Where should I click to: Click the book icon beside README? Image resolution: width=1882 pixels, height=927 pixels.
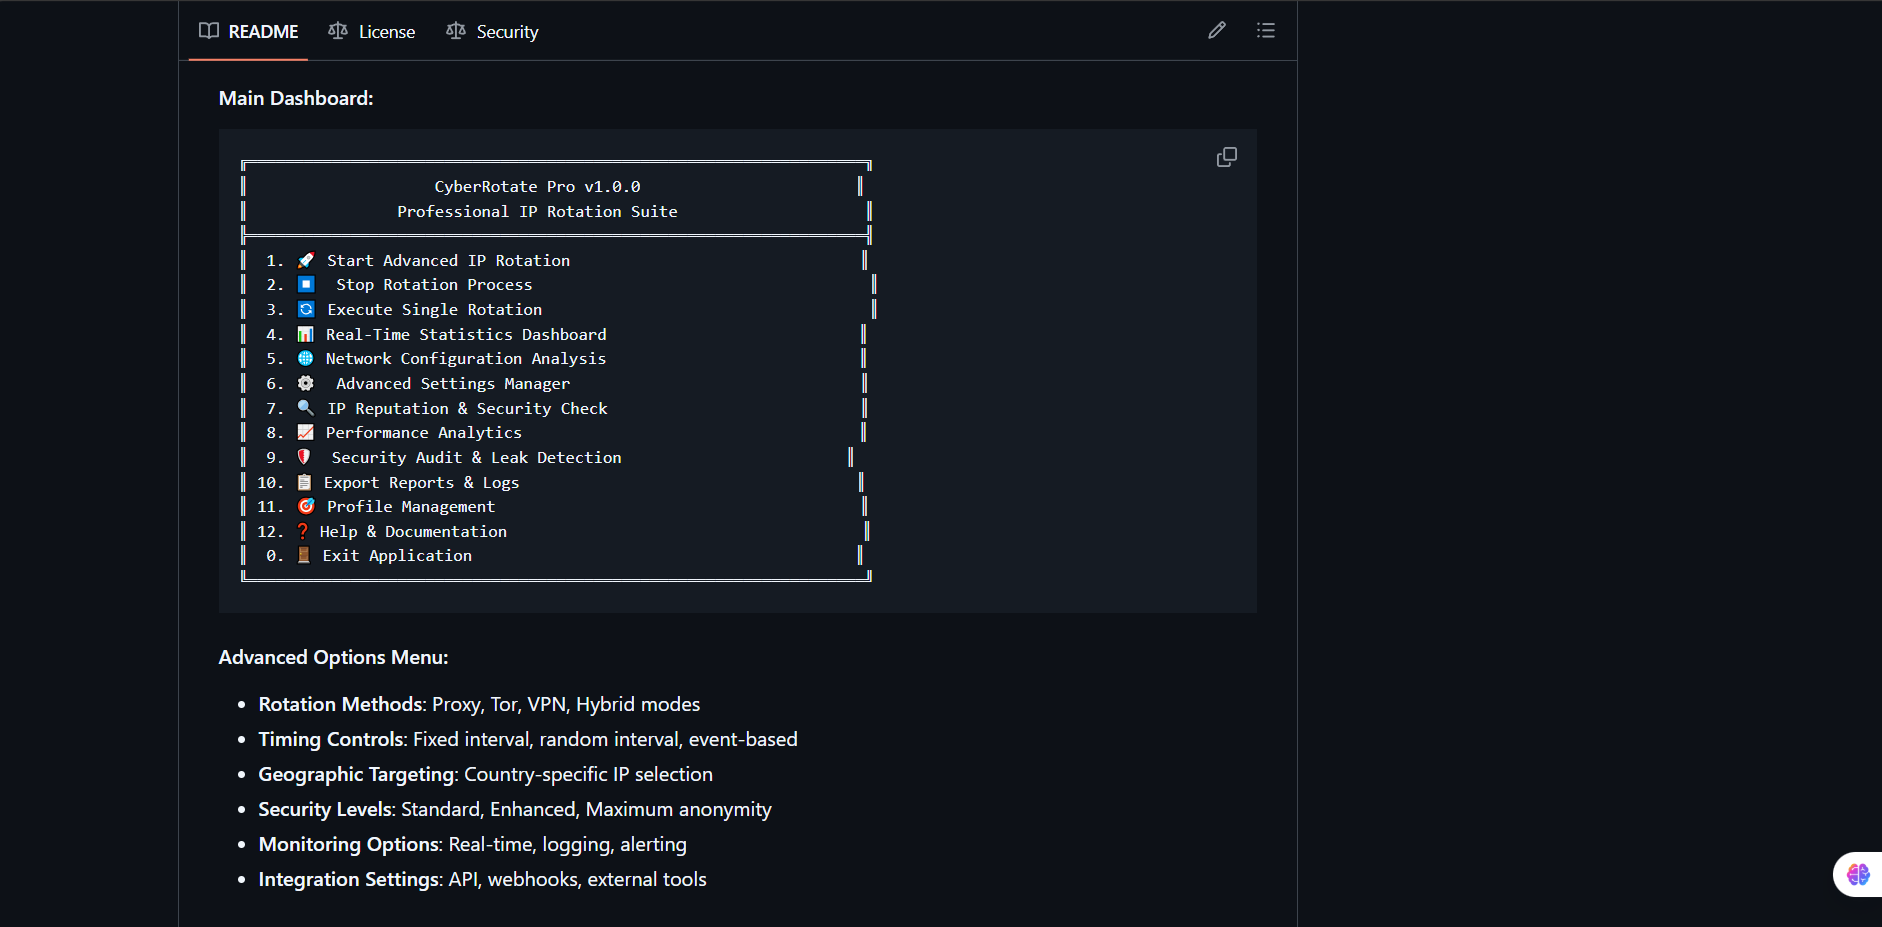[x=209, y=31]
